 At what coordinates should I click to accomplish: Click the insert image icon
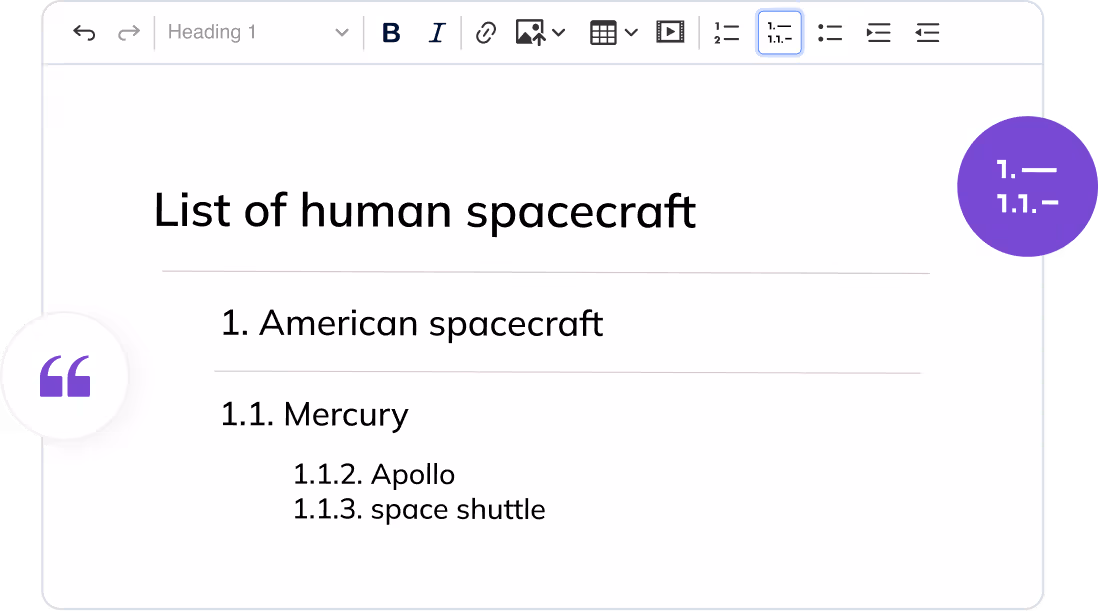click(530, 33)
